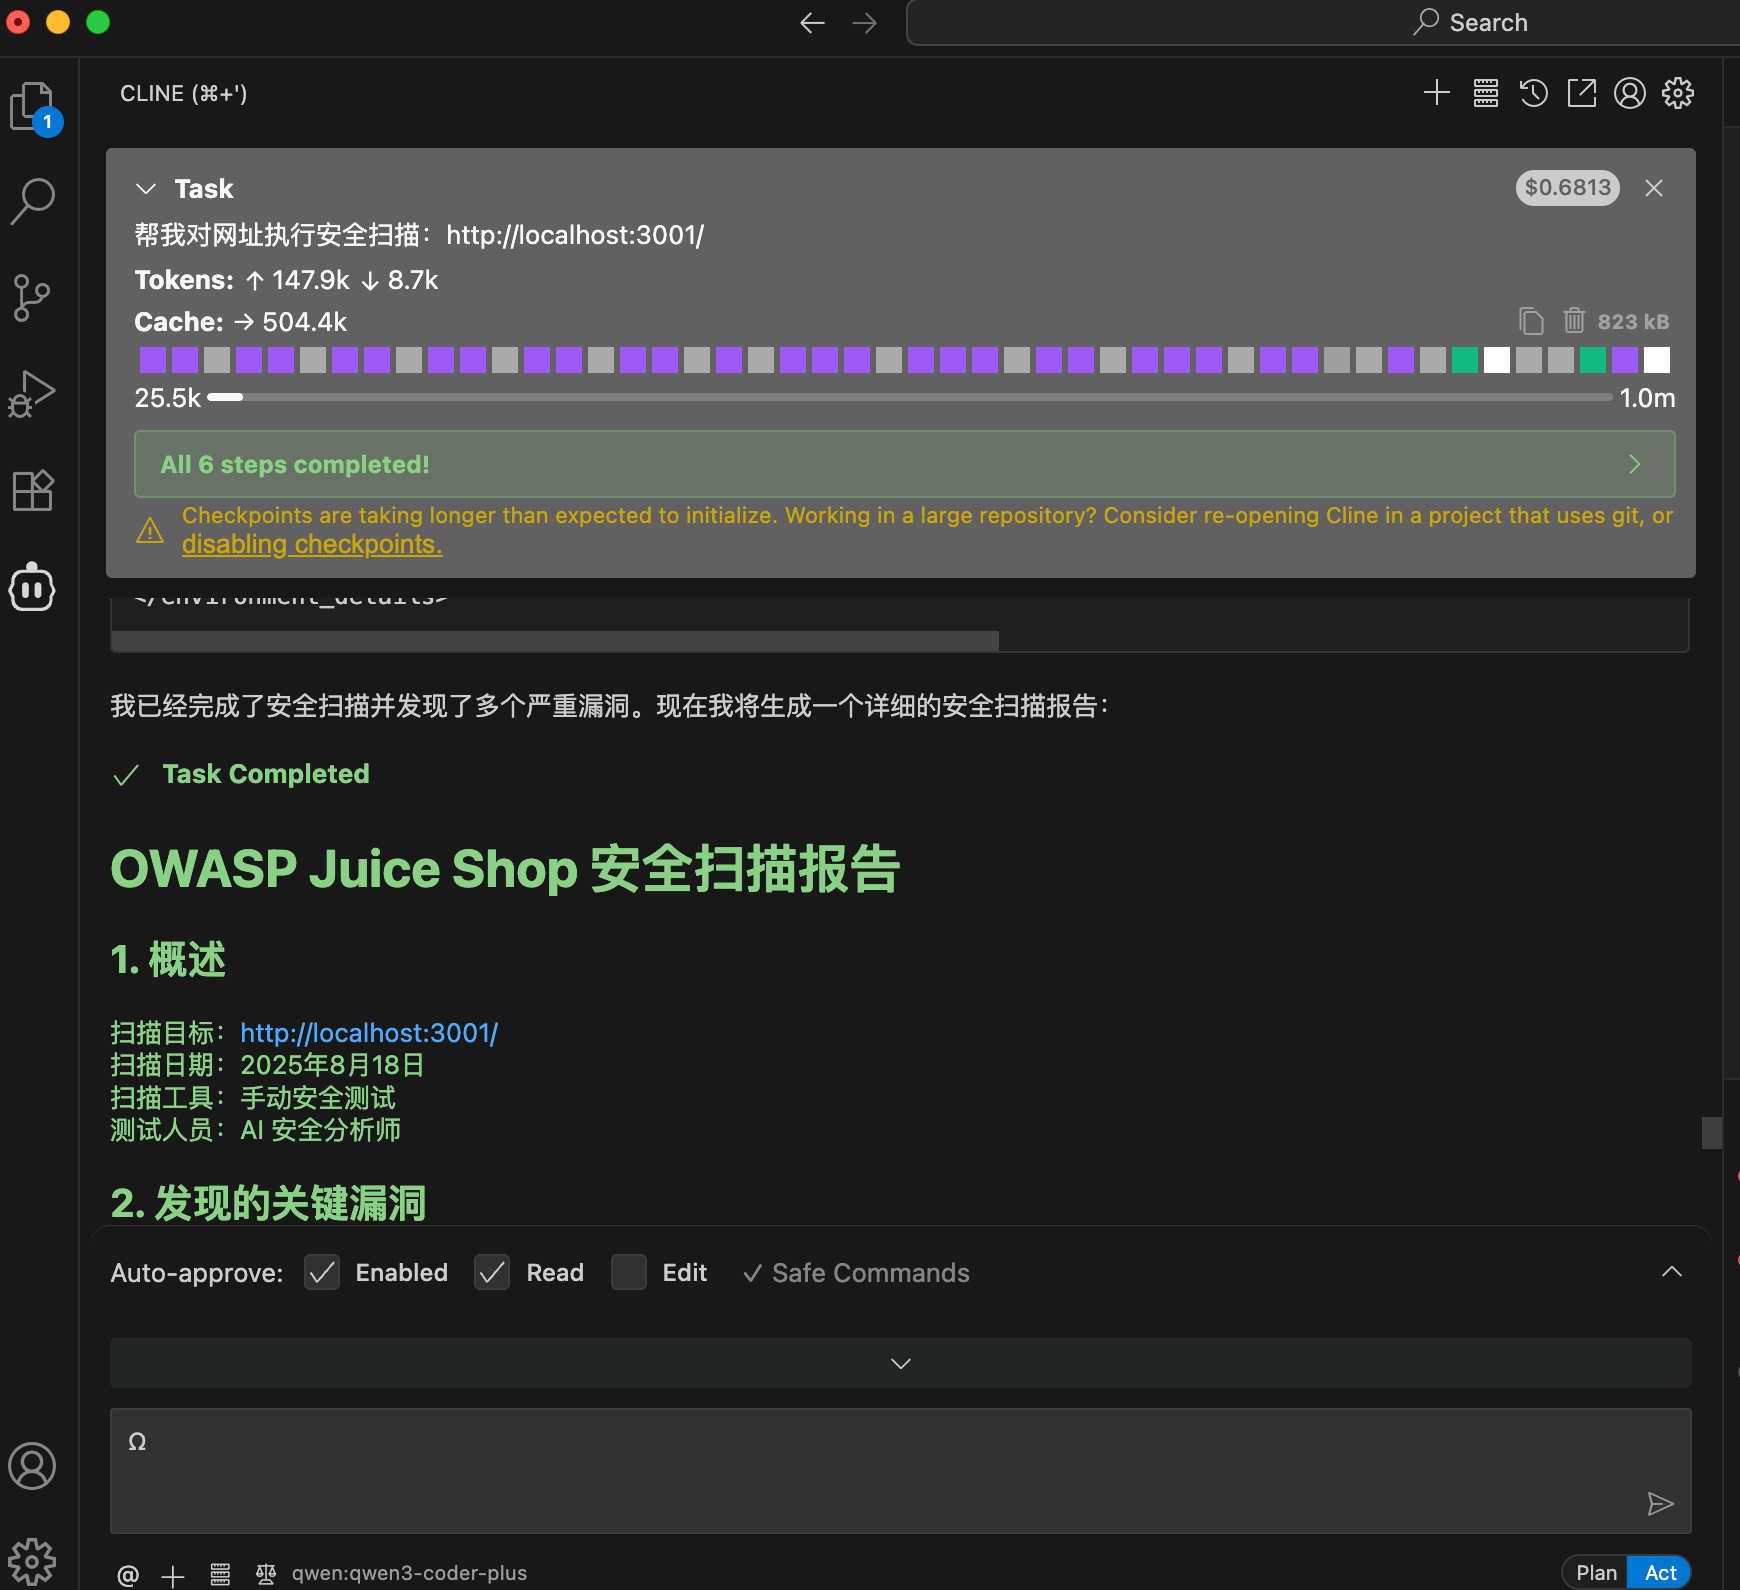Image resolution: width=1740 pixels, height=1590 pixels.
Task: Collapse the Task header chevron
Action: [x=146, y=189]
